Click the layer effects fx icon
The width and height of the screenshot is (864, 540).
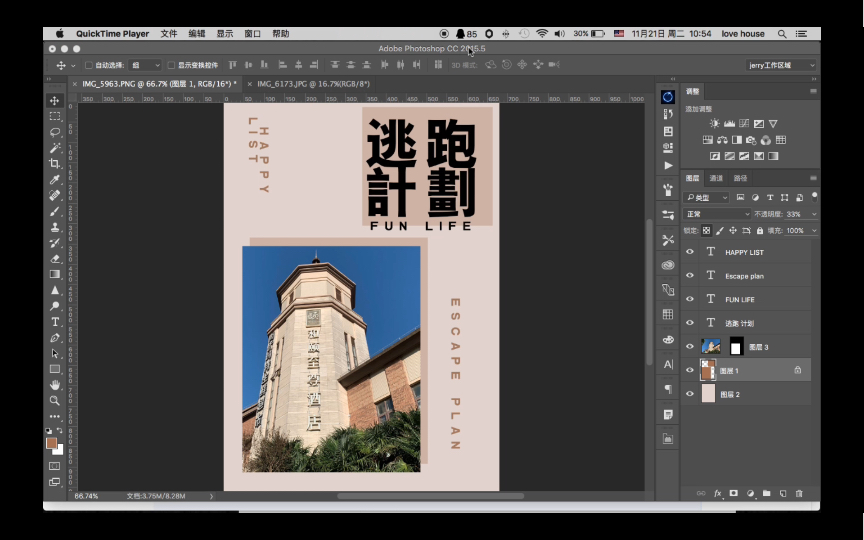(x=718, y=493)
